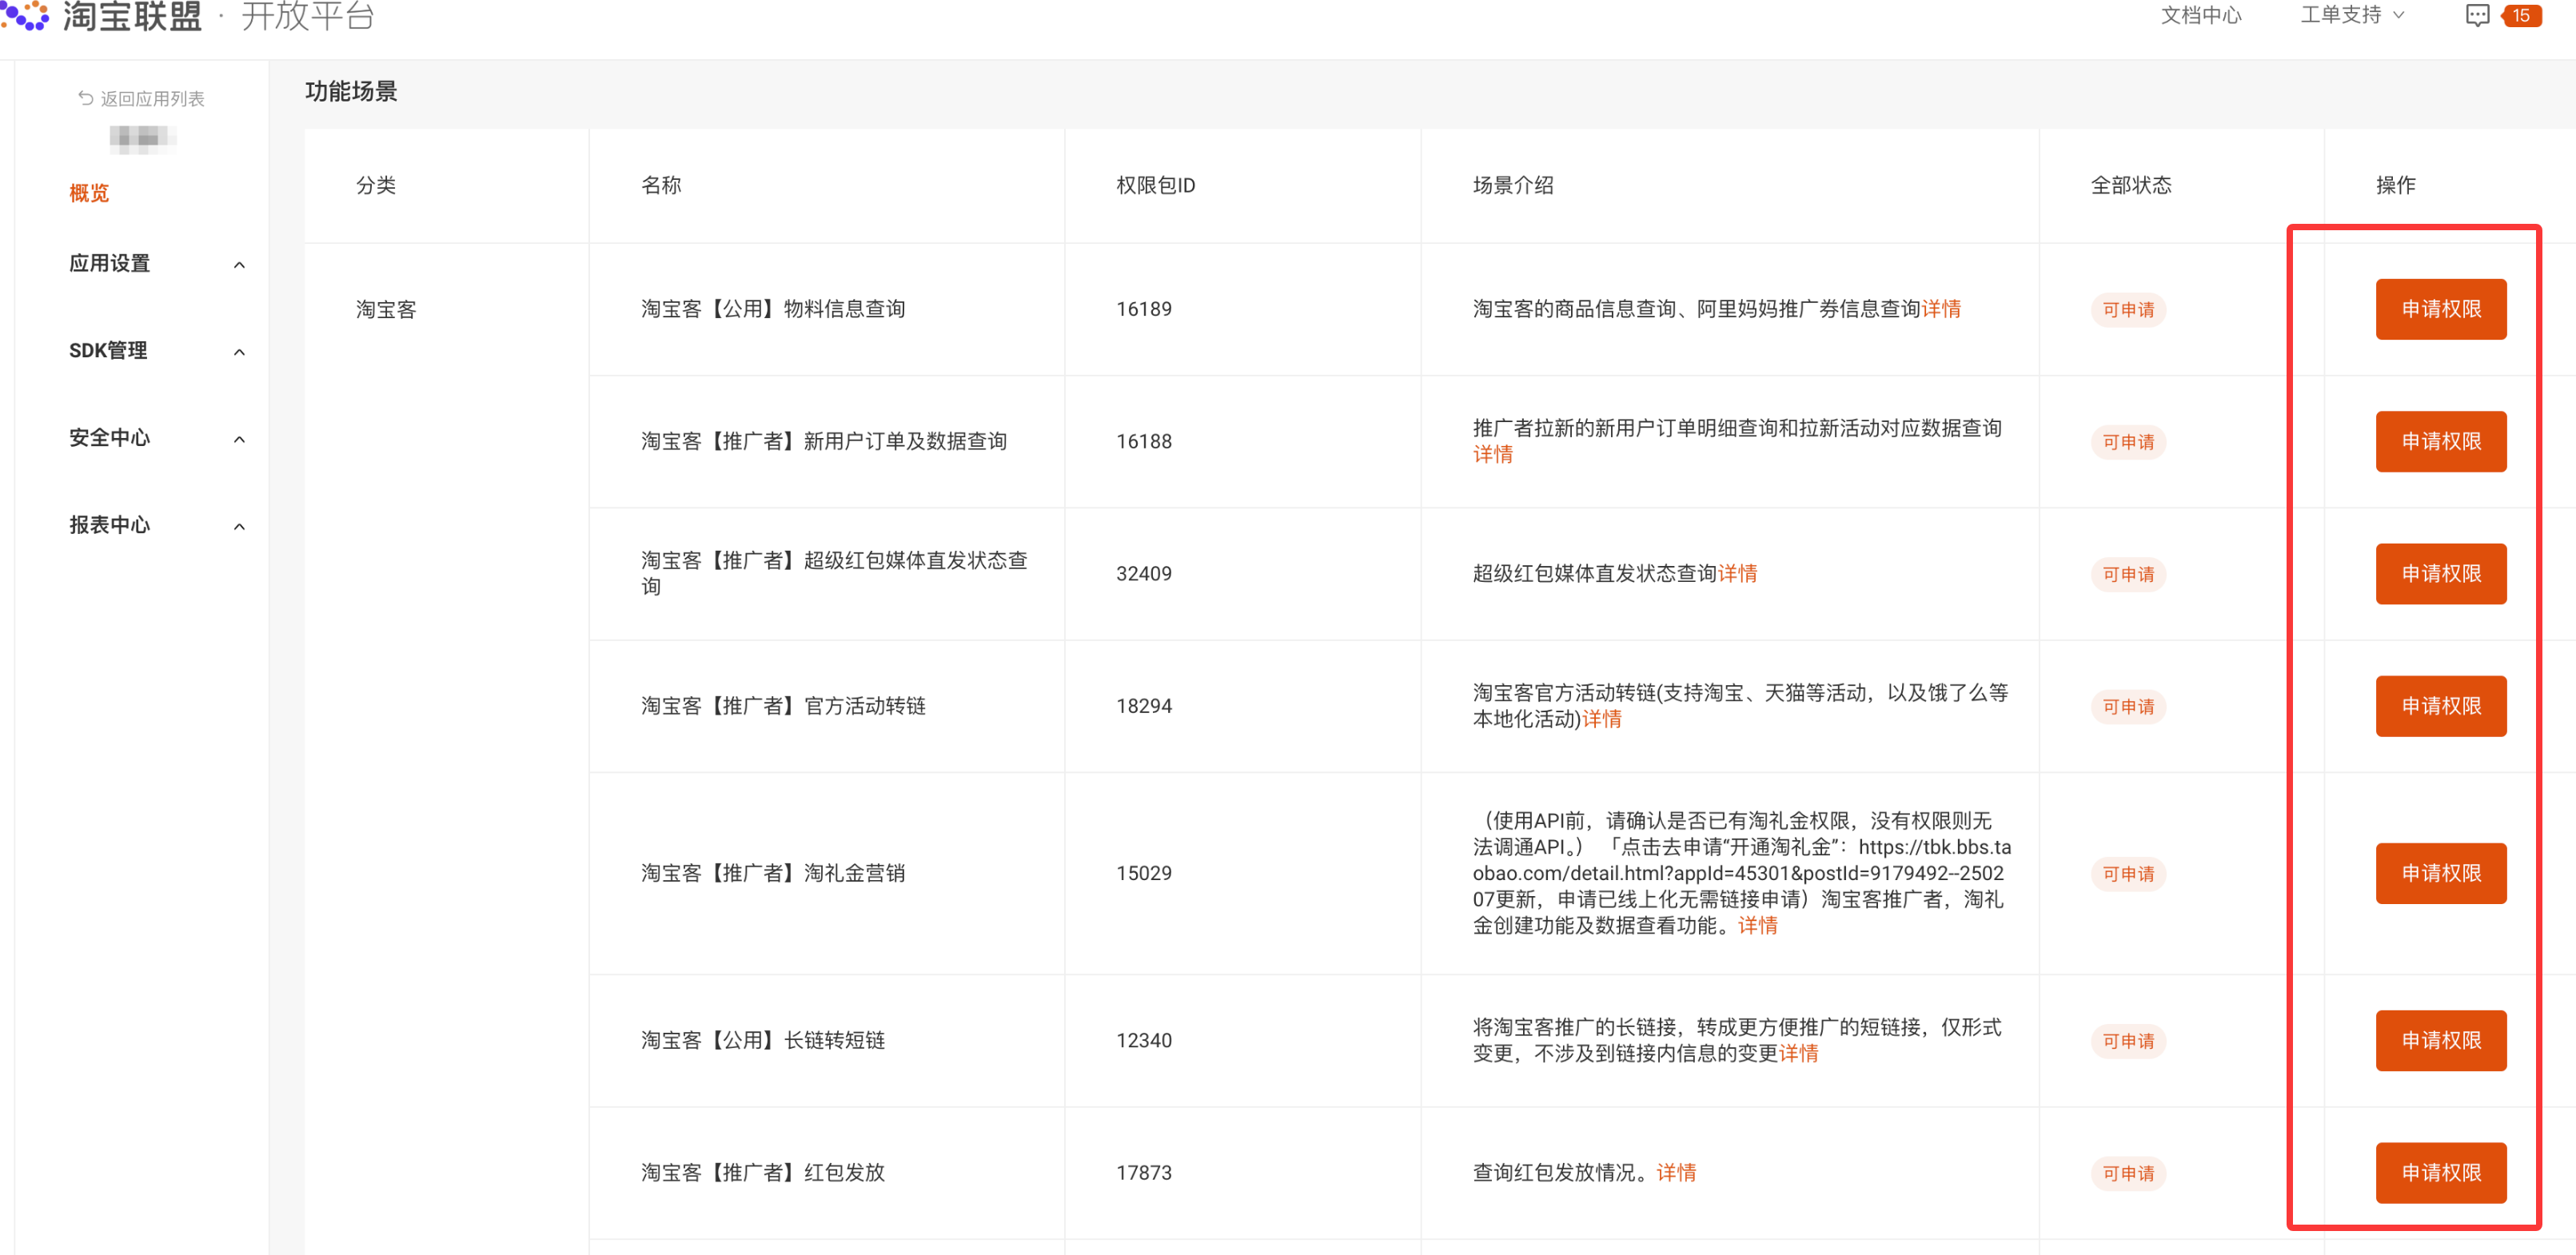This screenshot has width=2576, height=1255.
Task: Request permission for 红包发放 row
Action: (2440, 1172)
